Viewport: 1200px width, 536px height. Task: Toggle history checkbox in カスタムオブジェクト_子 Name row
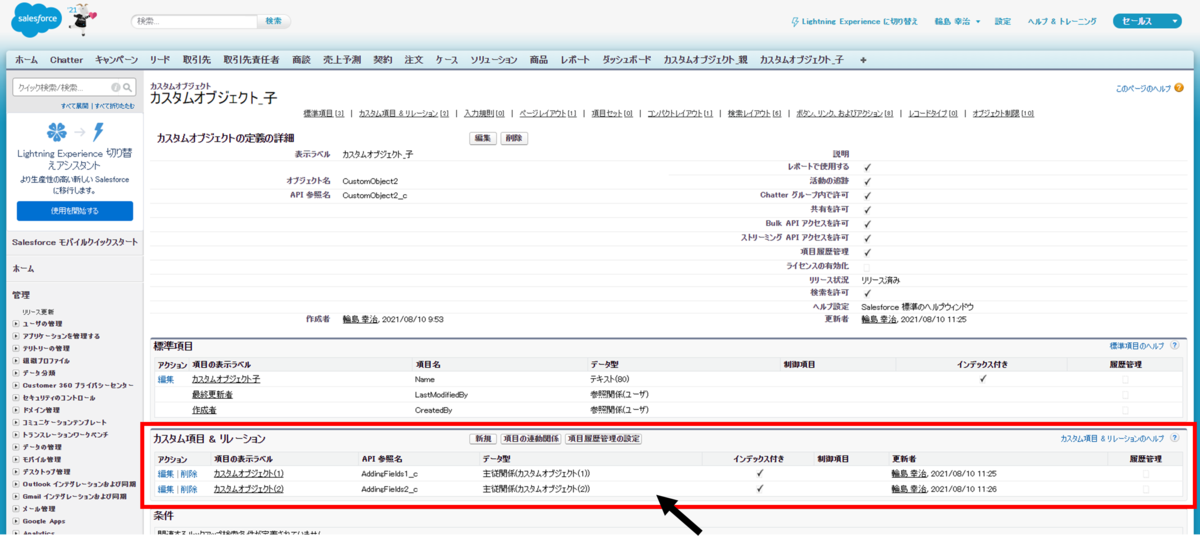pyautogui.click(x=1125, y=379)
